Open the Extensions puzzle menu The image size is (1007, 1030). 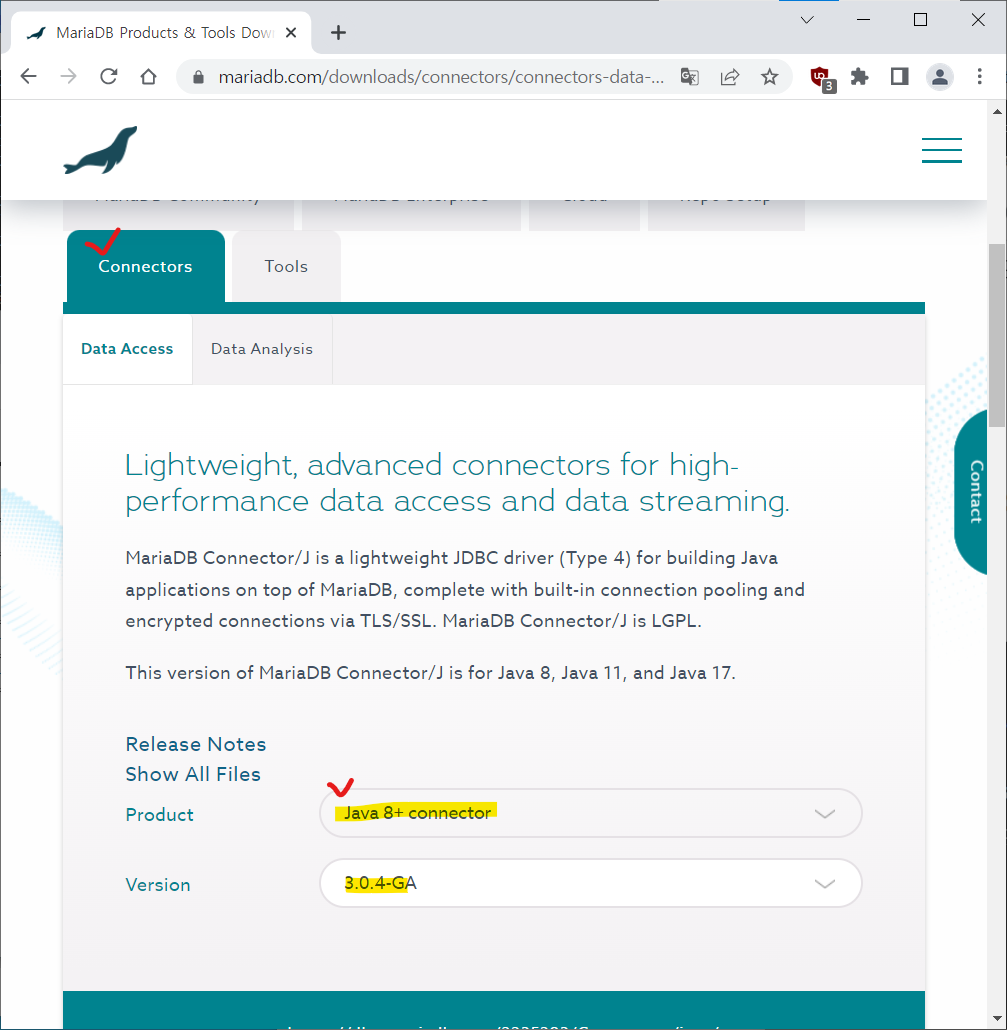tap(859, 77)
